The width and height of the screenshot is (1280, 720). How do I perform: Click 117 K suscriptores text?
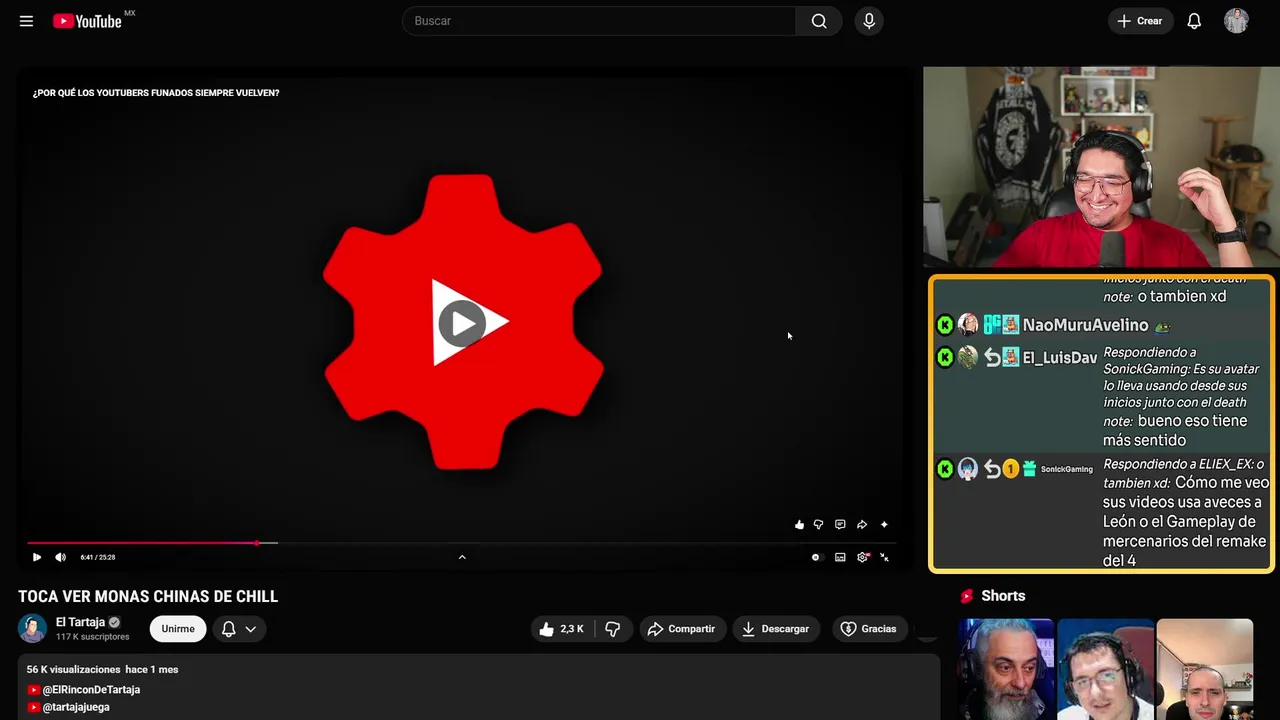click(x=93, y=637)
